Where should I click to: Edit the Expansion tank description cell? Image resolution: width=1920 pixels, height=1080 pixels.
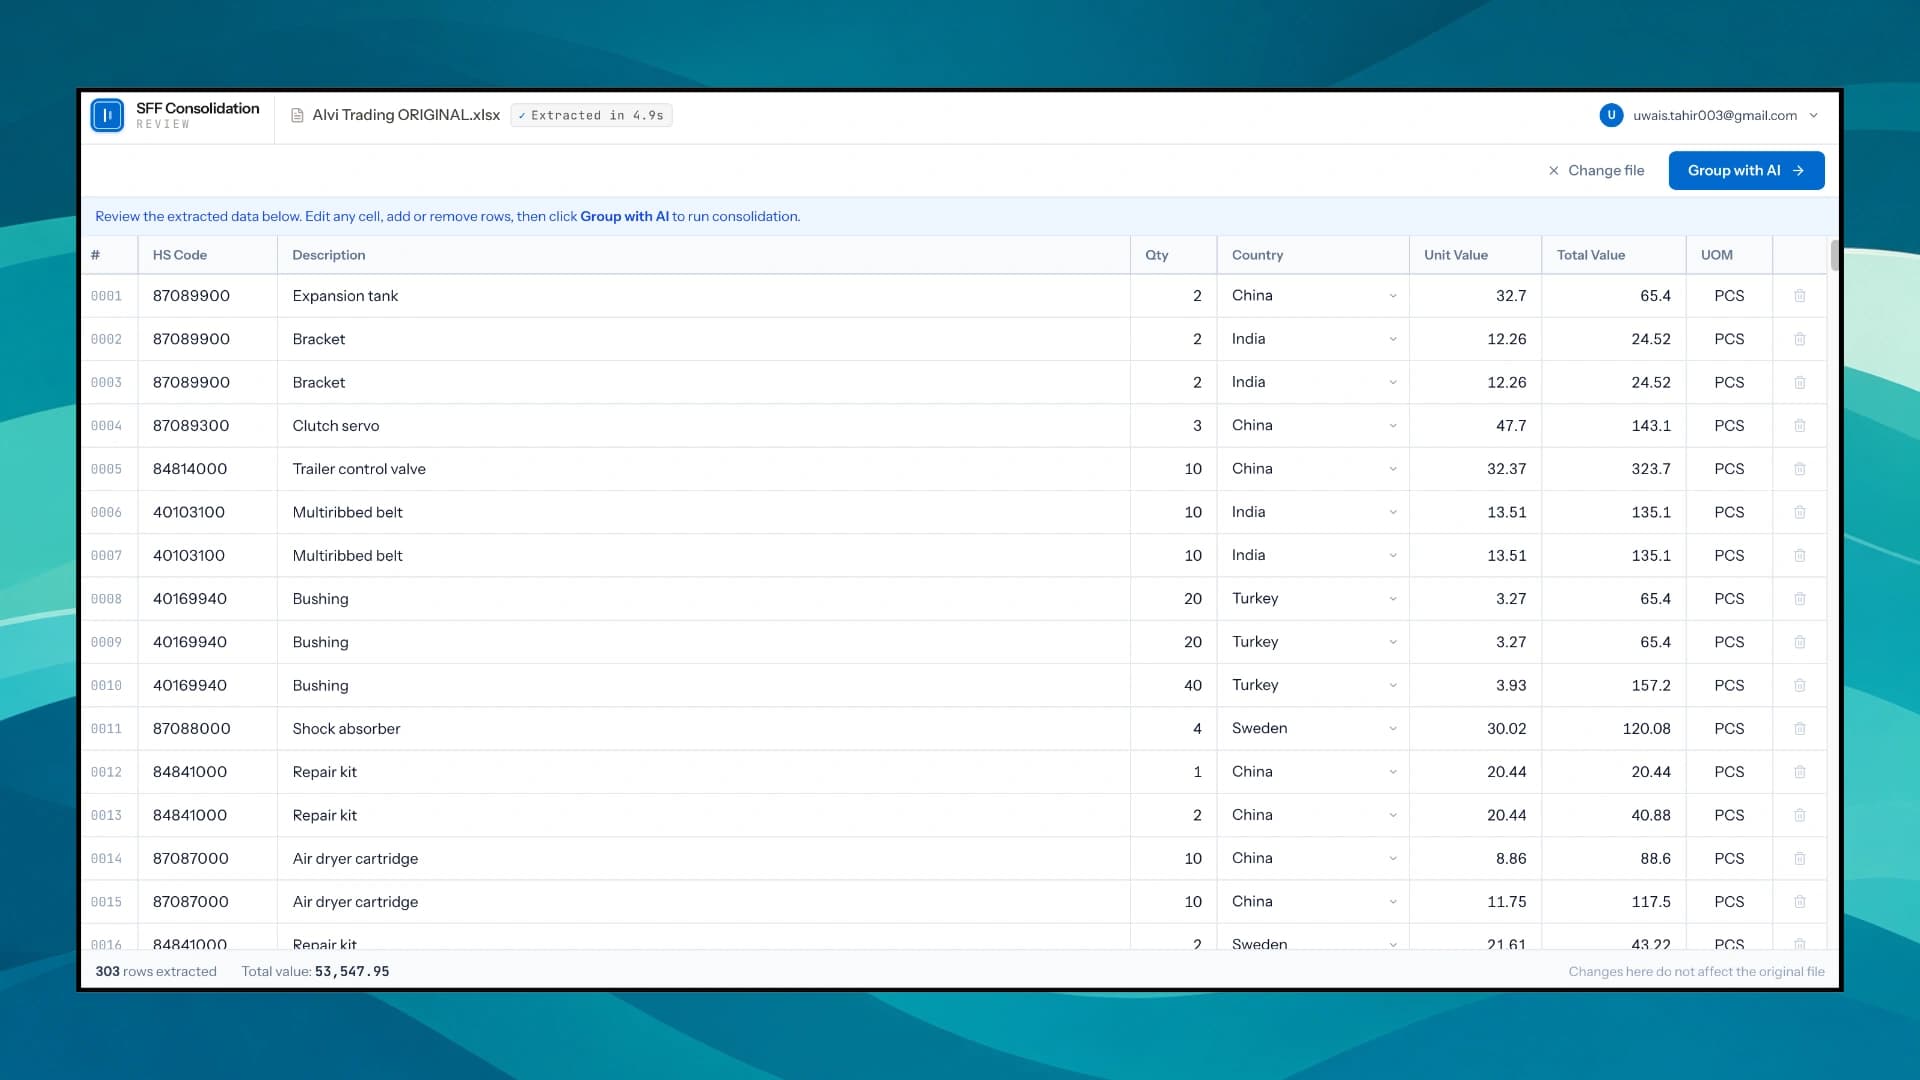(x=704, y=296)
